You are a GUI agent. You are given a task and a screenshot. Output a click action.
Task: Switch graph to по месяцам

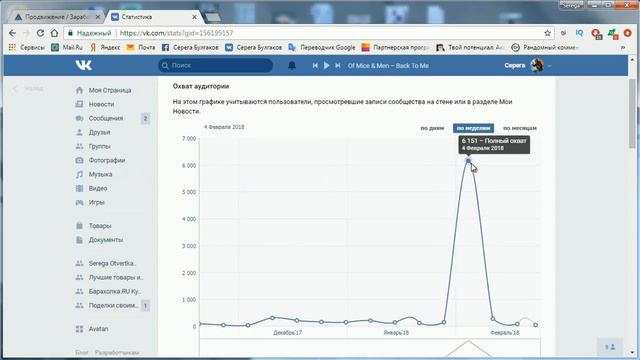(520, 128)
